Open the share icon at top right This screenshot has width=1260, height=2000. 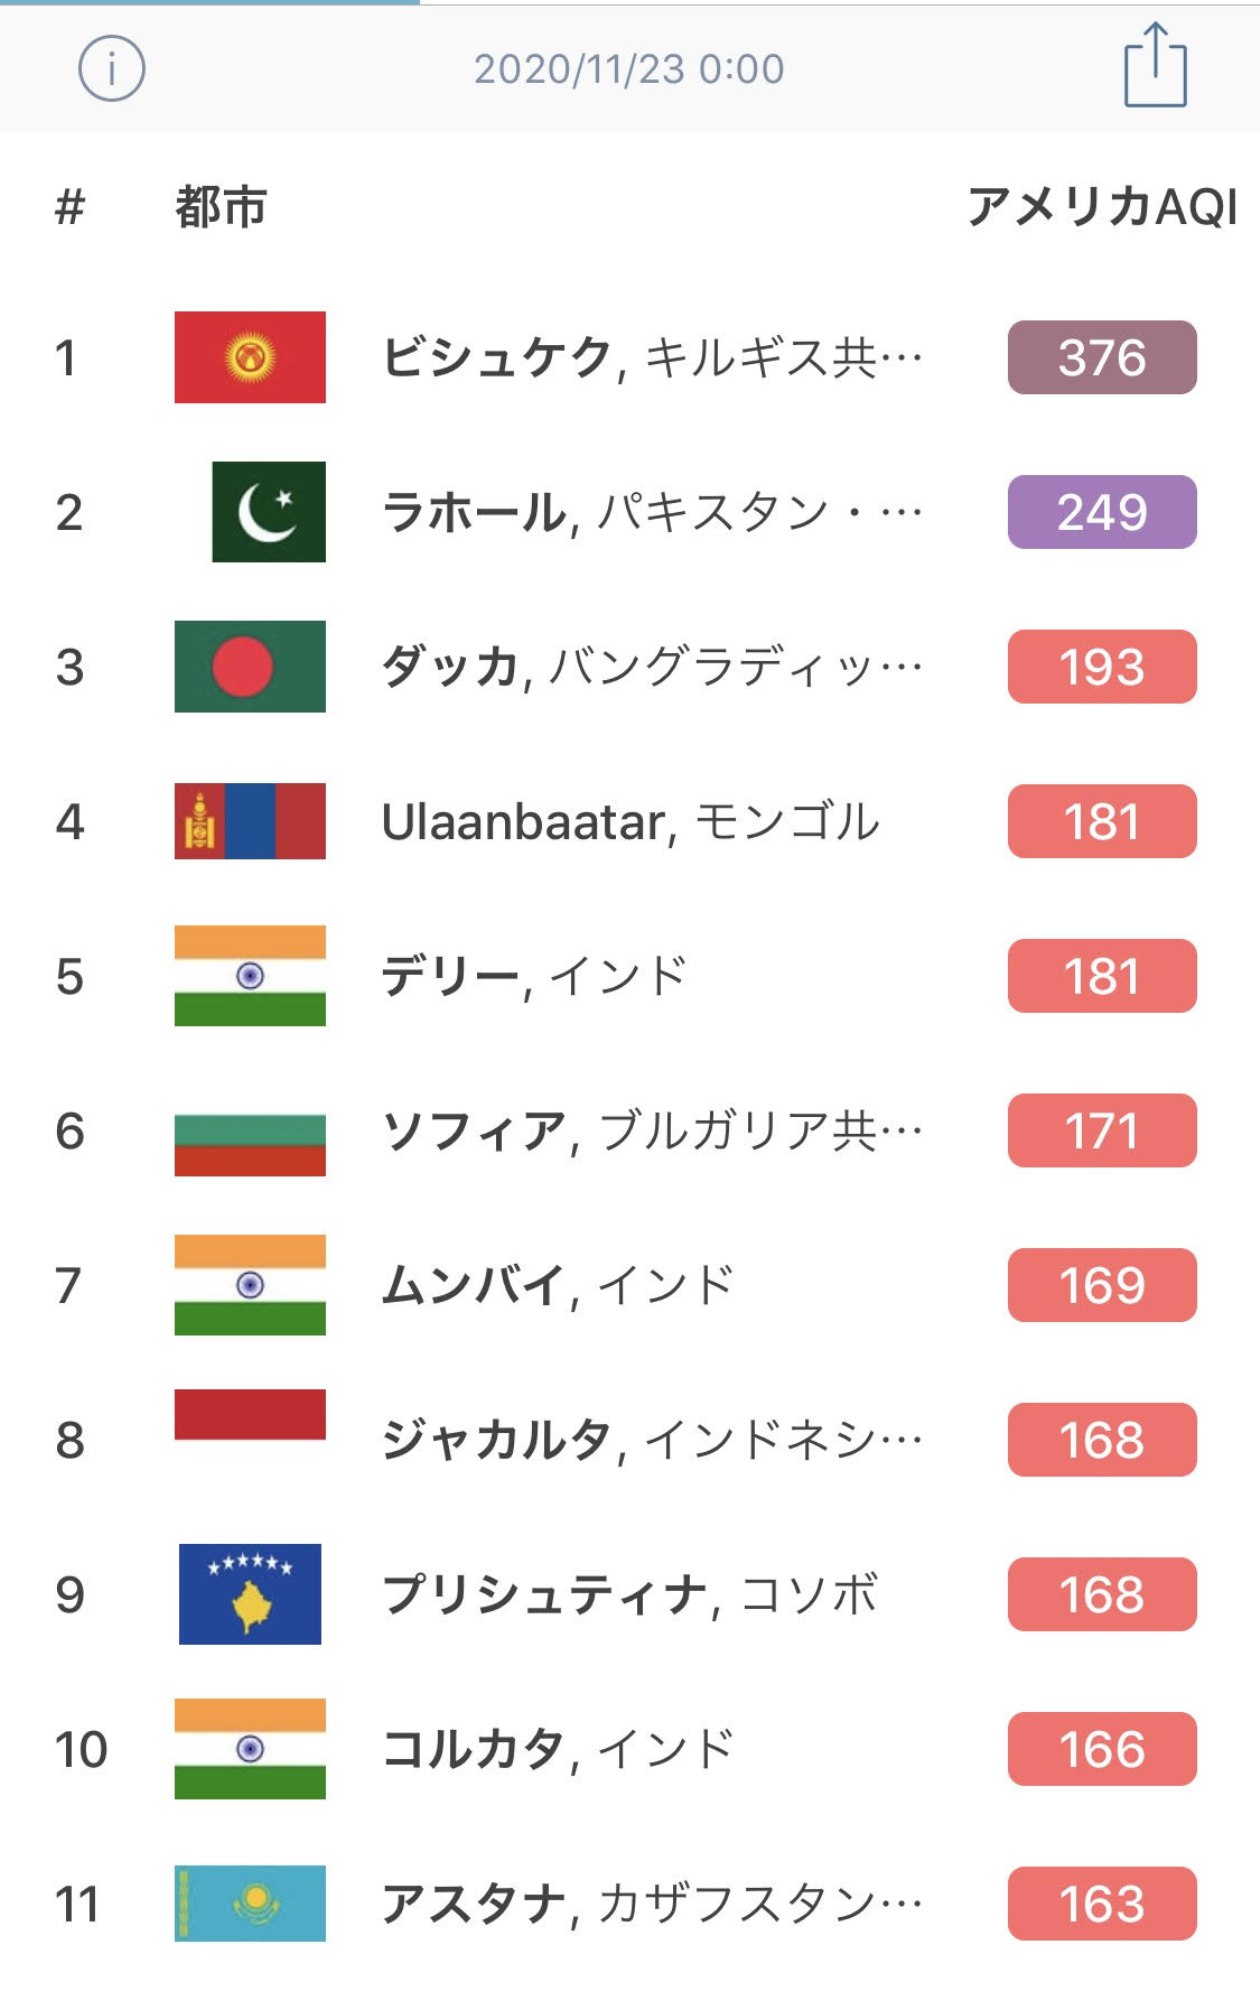(x=1155, y=65)
